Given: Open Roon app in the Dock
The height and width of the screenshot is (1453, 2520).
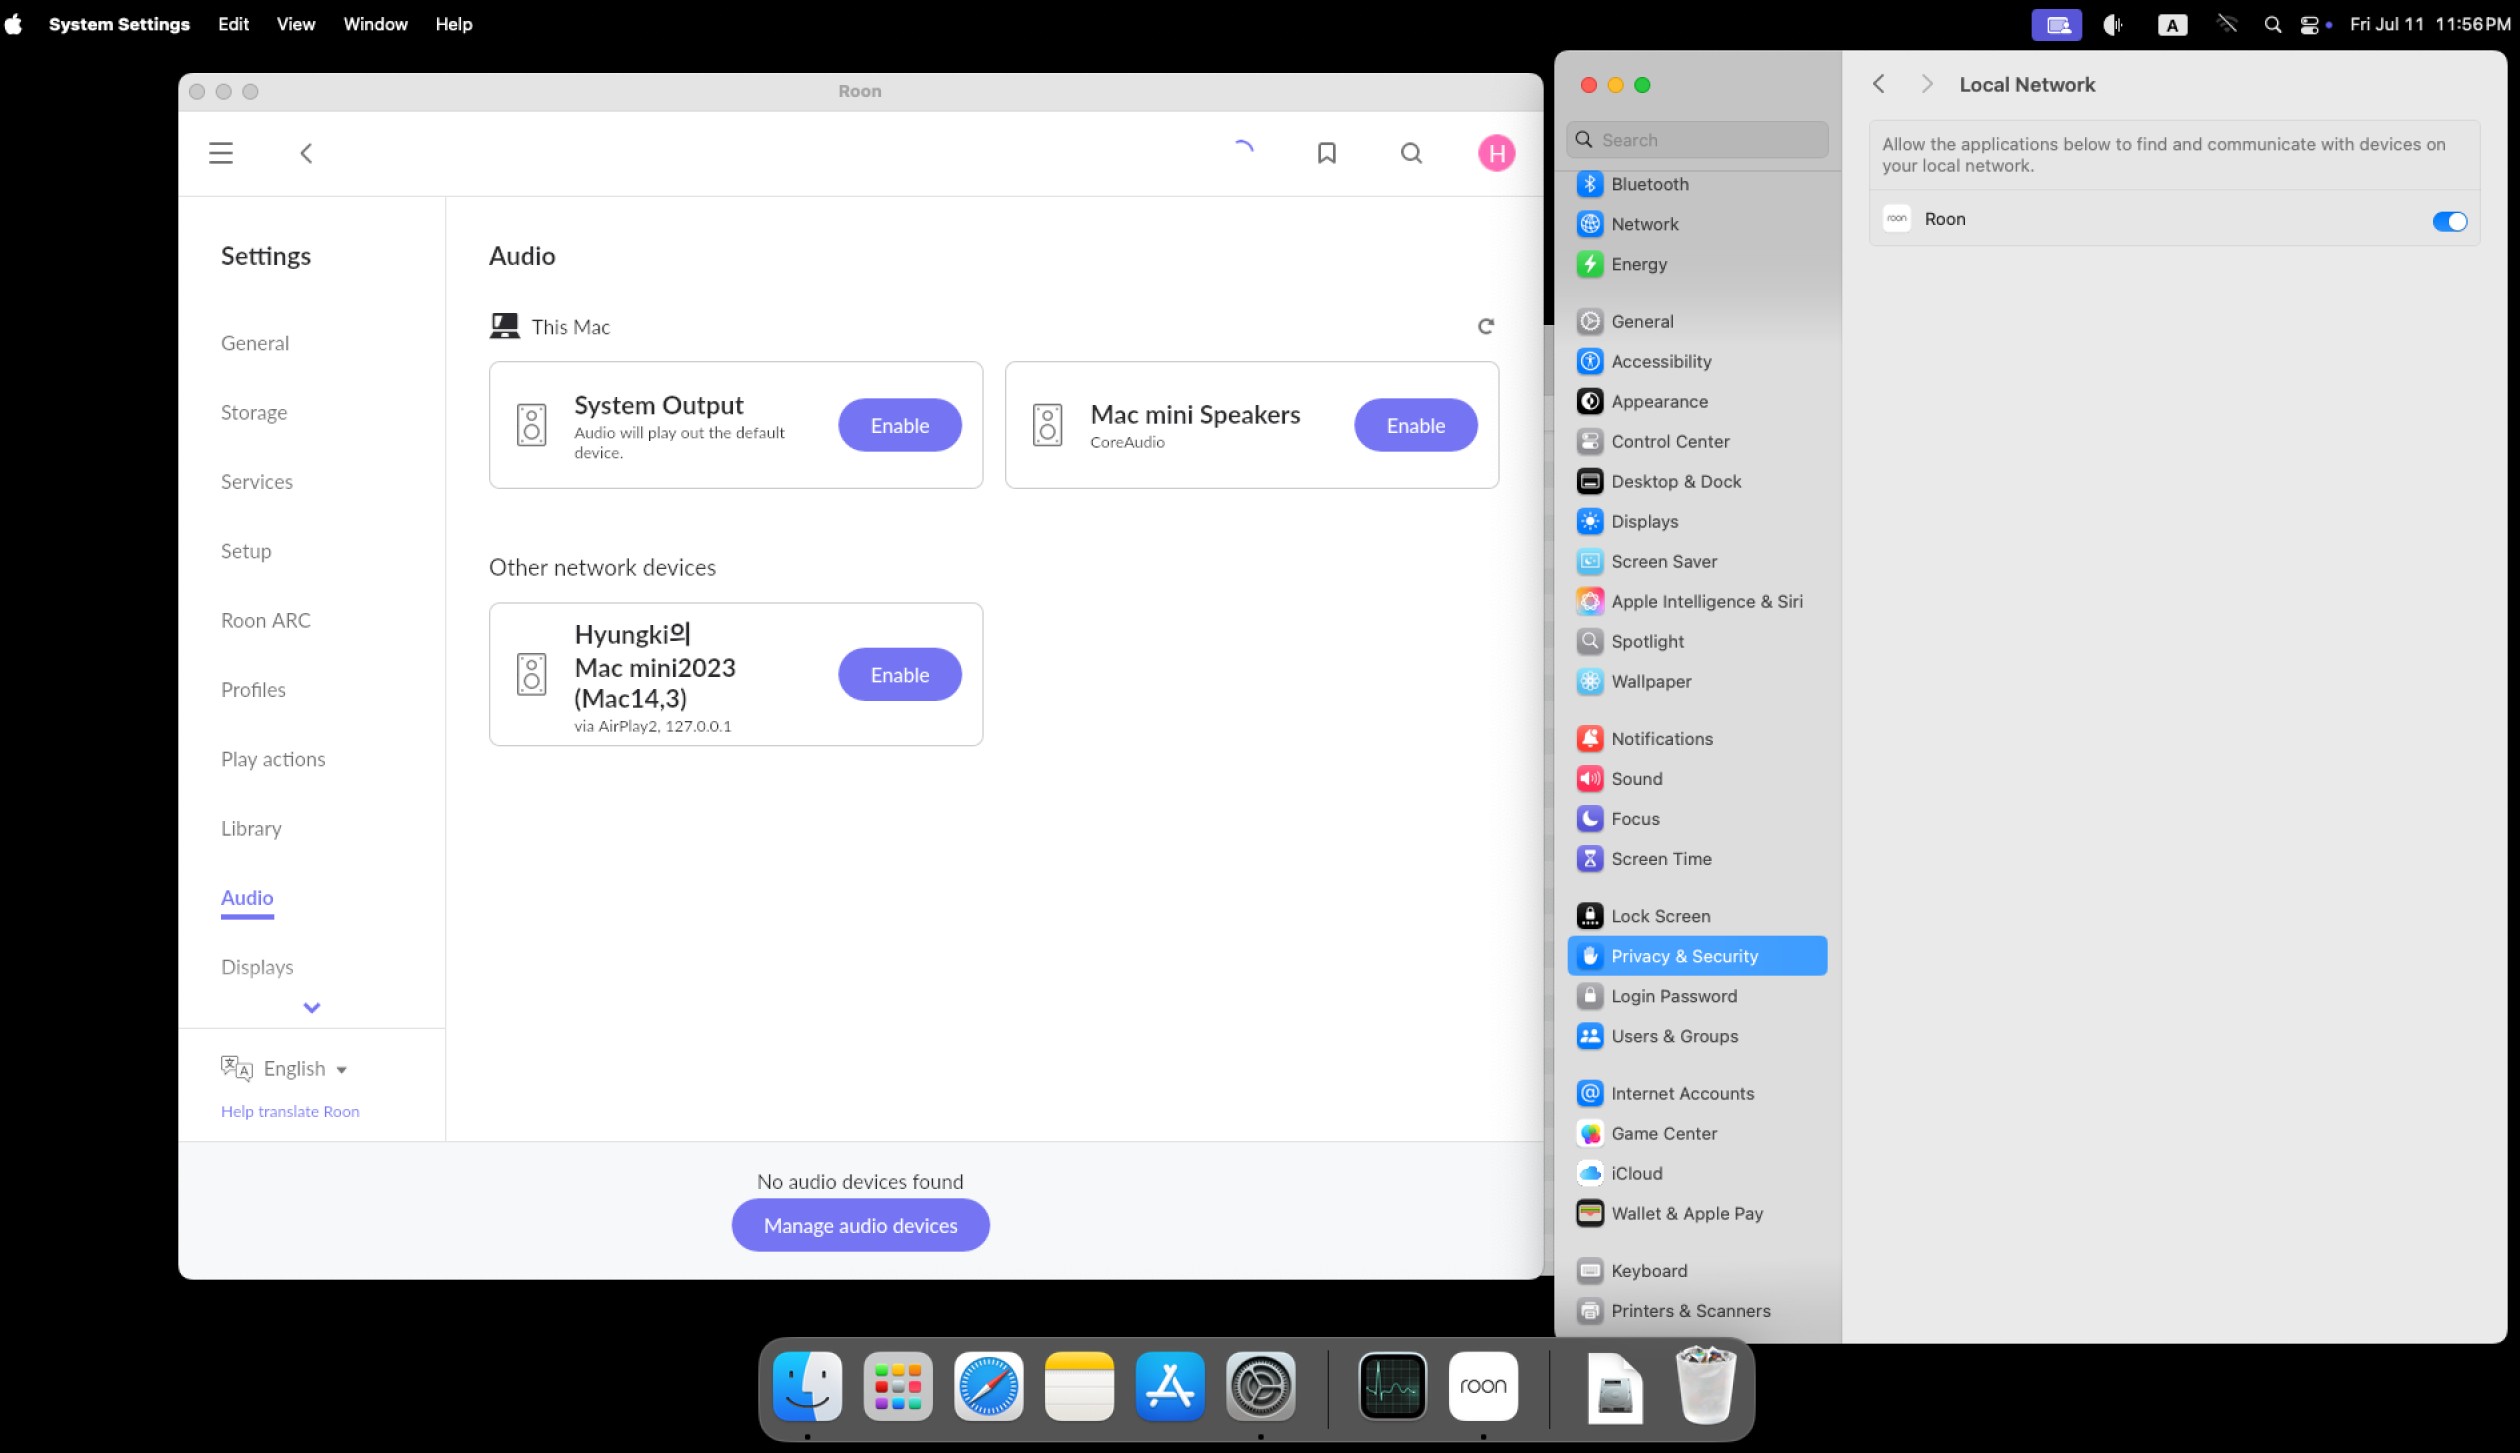Looking at the screenshot, I should 1482,1386.
